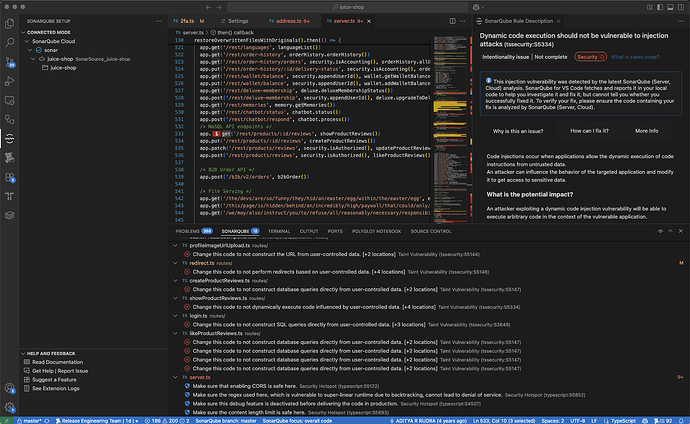
Task: Click TypeScript language mode in status bar
Action: pyautogui.click(x=624, y=420)
